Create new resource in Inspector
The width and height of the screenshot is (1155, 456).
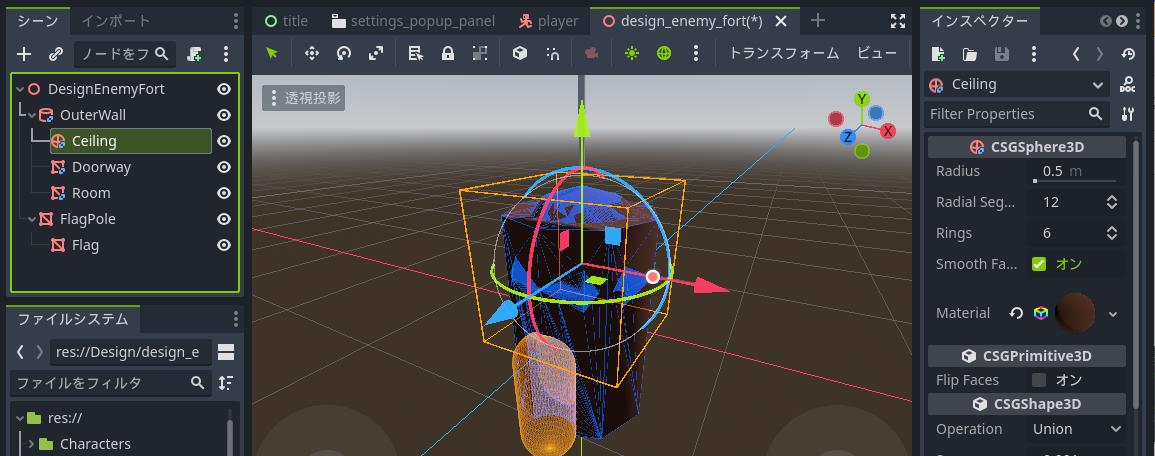[938, 54]
